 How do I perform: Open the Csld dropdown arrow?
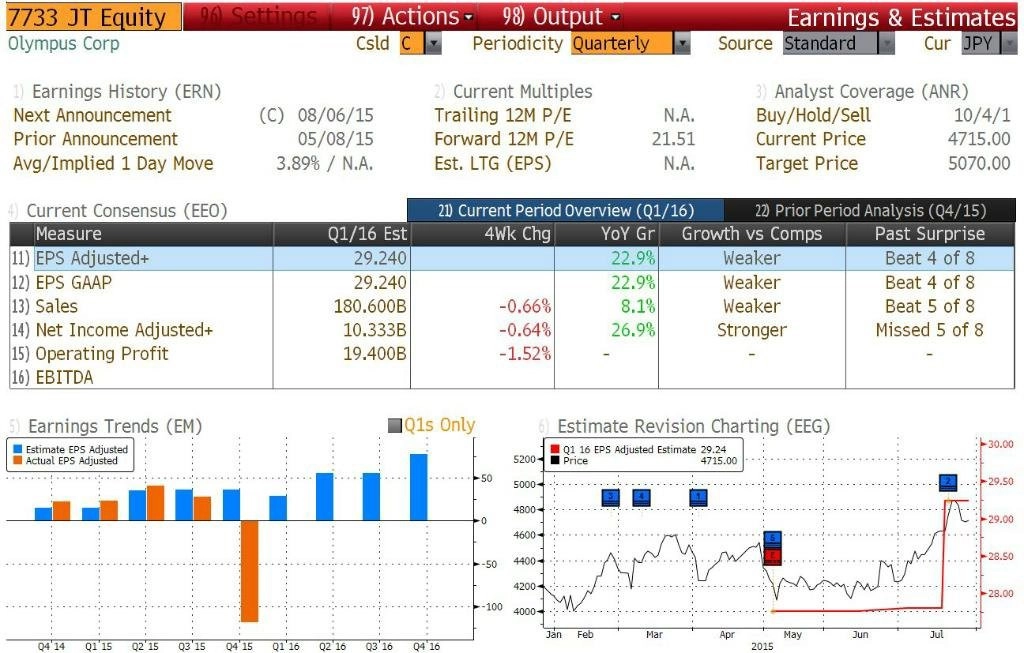433,44
